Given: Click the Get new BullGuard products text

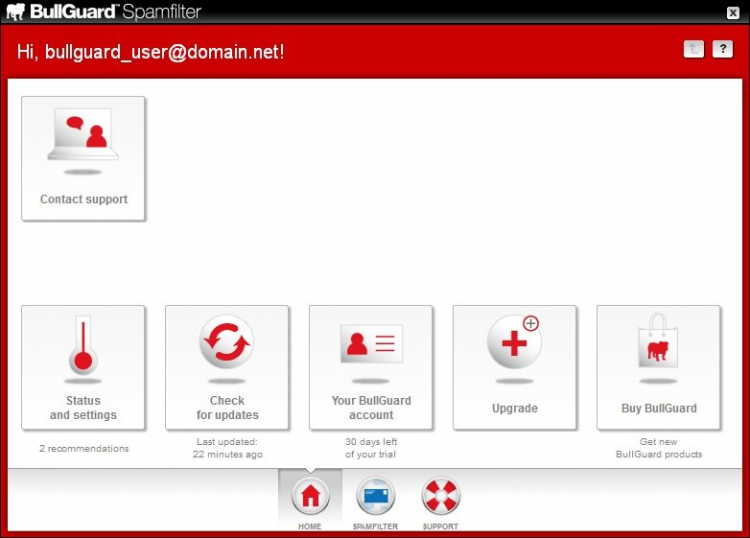Looking at the screenshot, I should [x=659, y=448].
